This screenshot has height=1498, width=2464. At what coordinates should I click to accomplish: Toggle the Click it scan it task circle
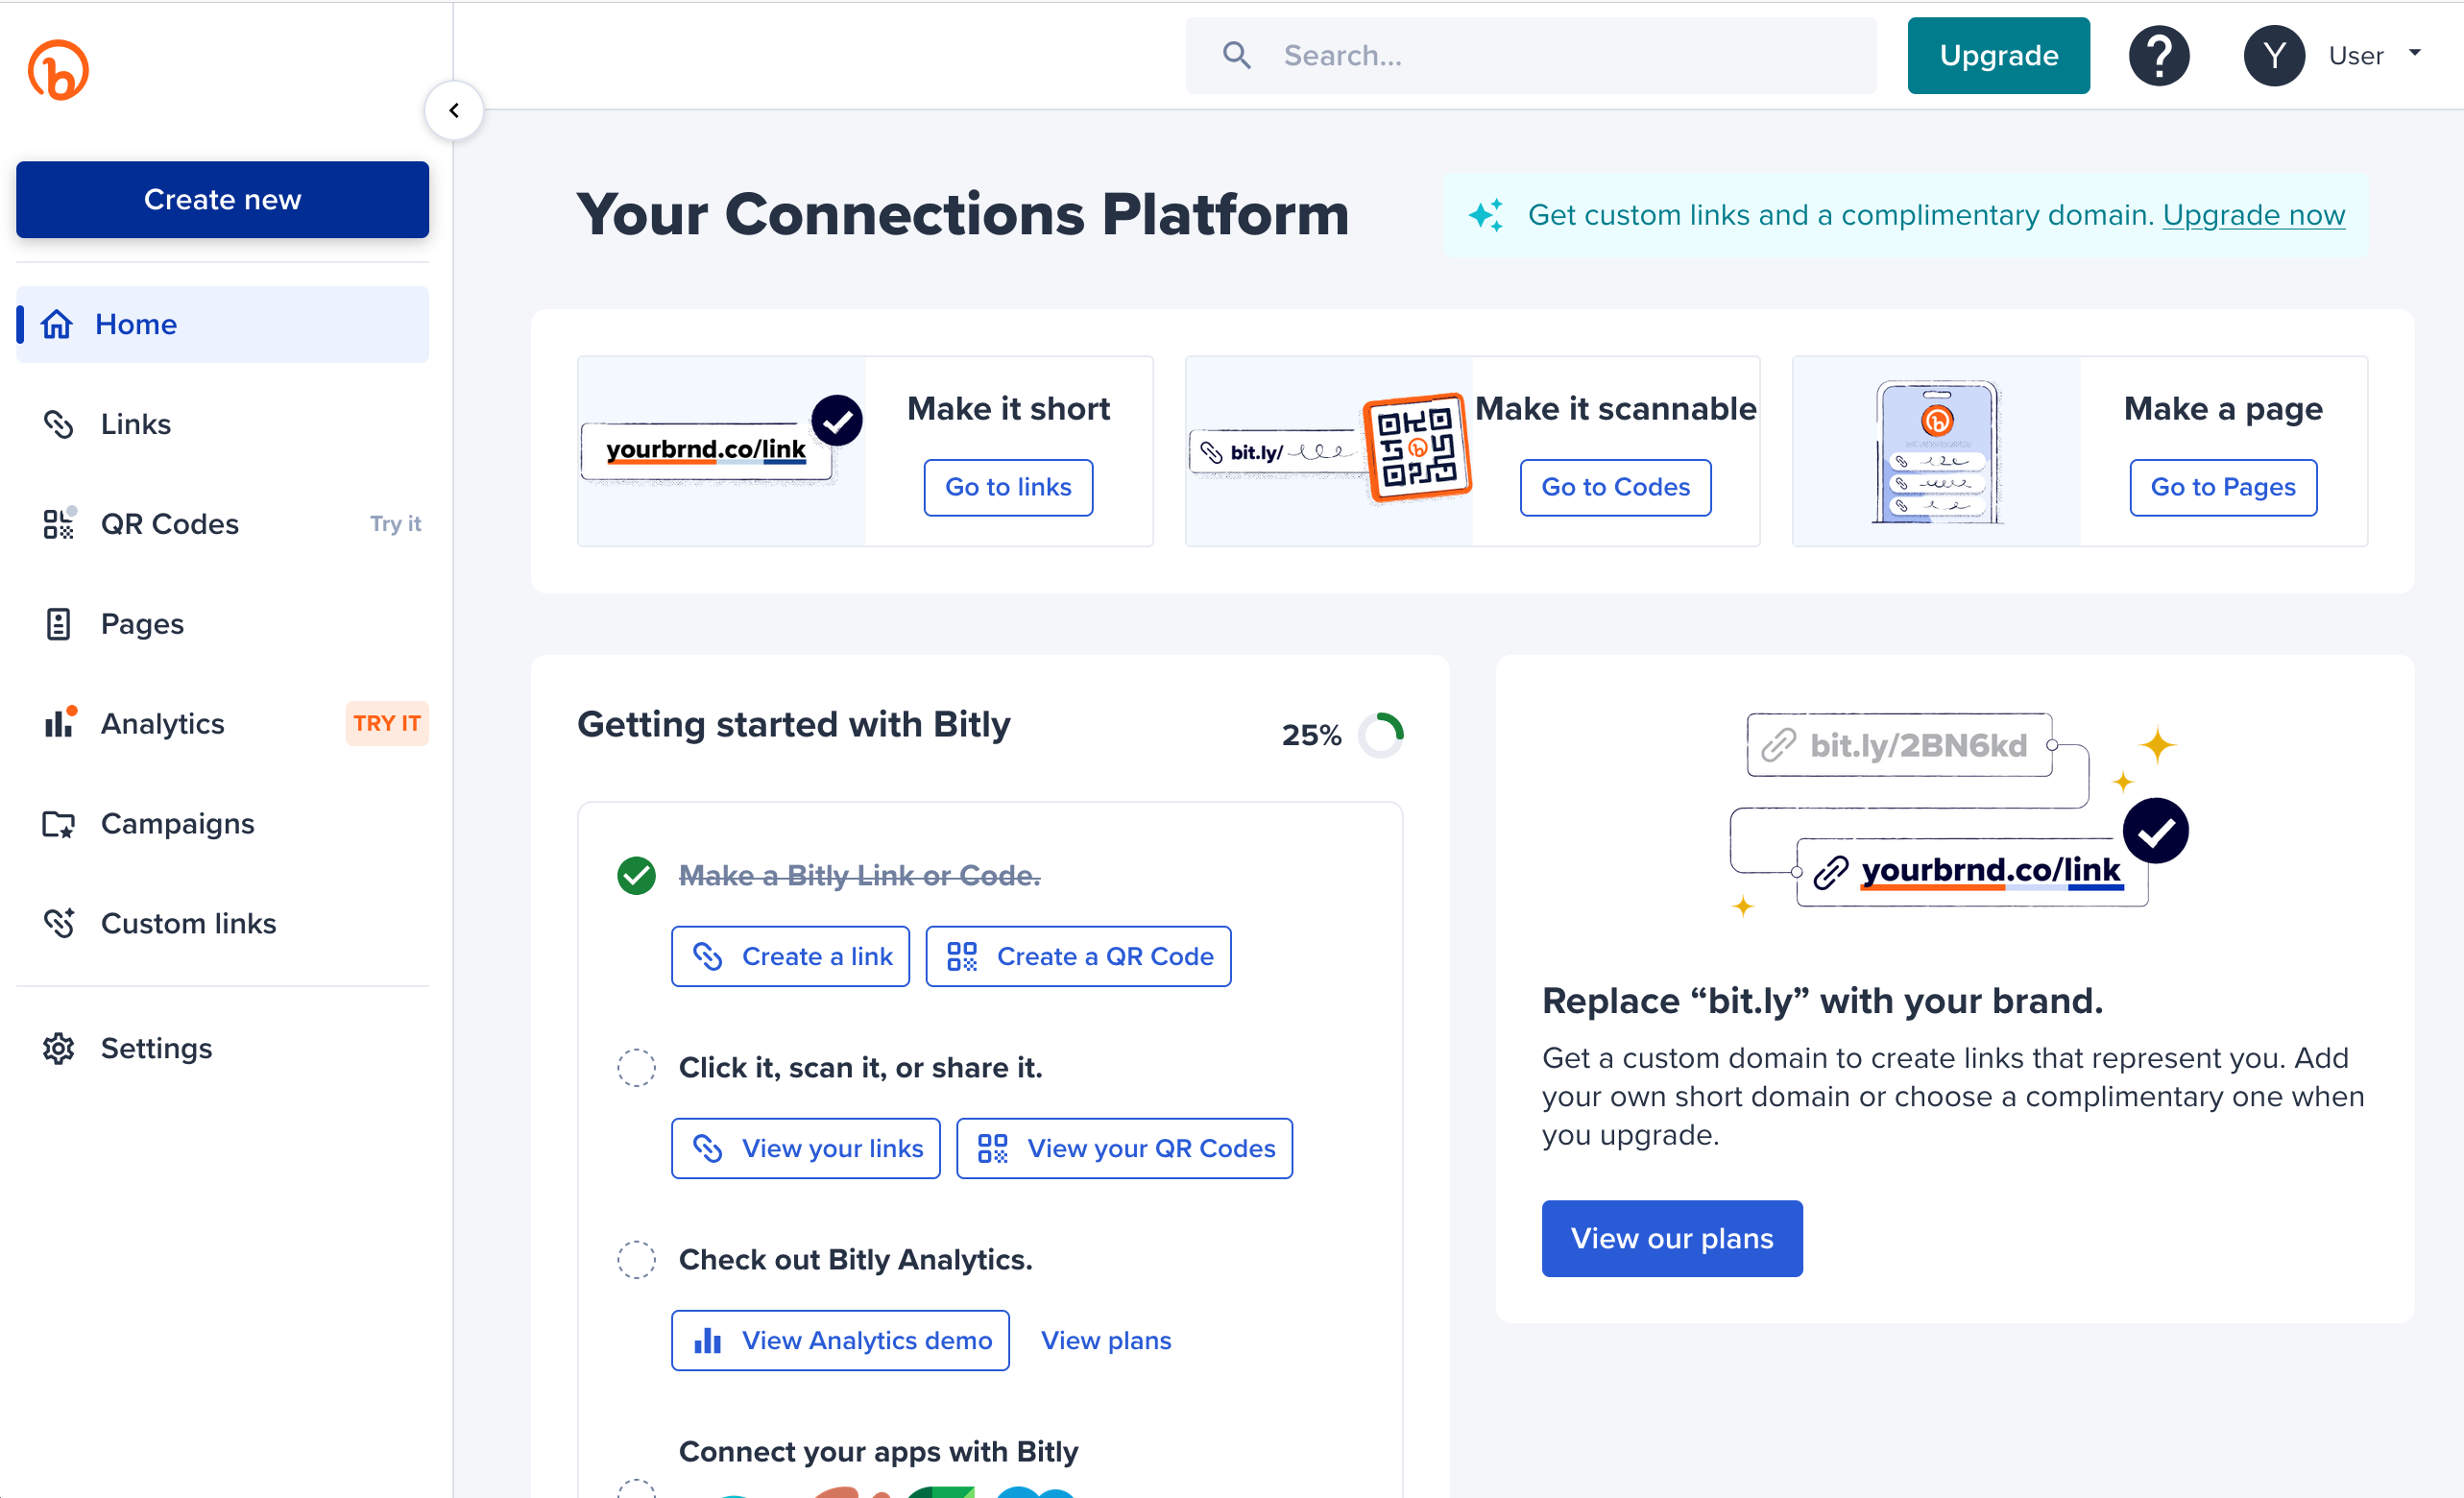(637, 1065)
